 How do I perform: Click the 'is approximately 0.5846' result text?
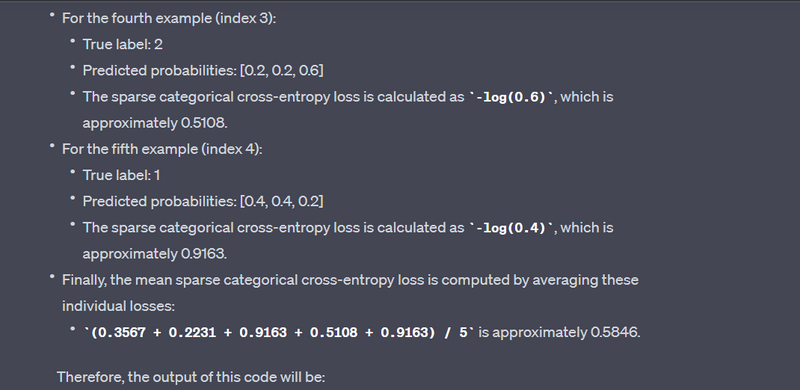point(559,332)
